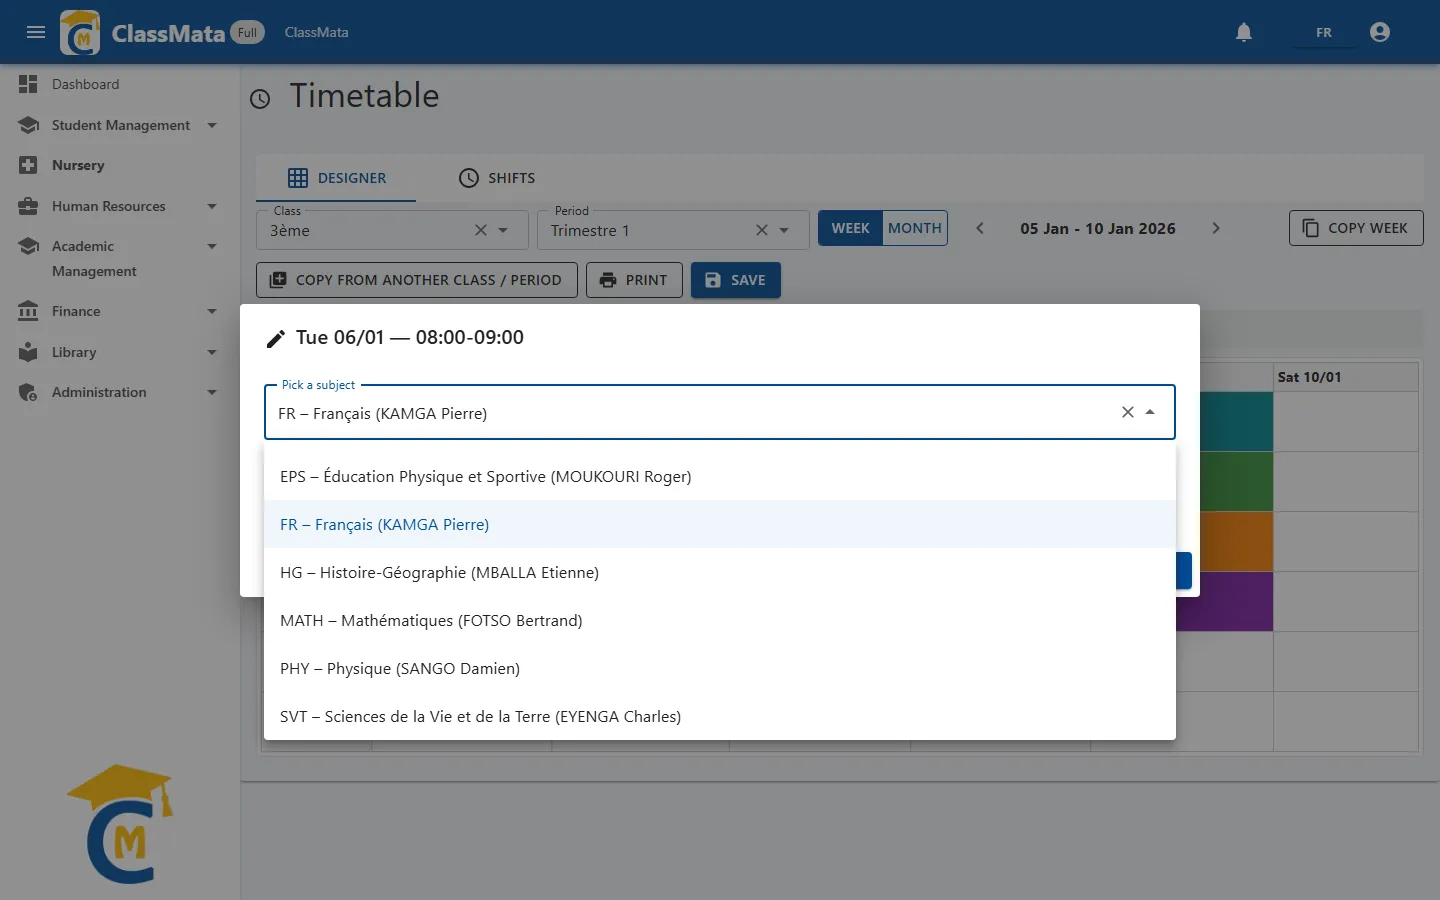Print the timetable
The width and height of the screenshot is (1440, 900).
(634, 280)
